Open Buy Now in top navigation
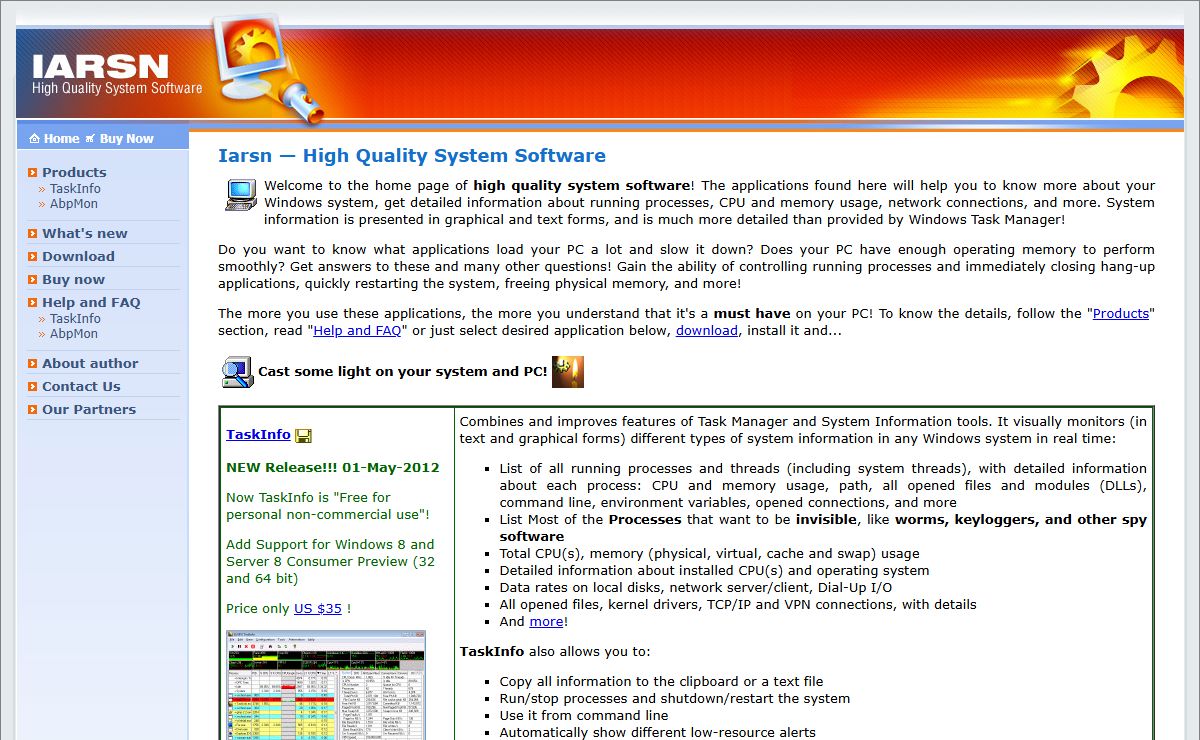Image resolution: width=1200 pixels, height=740 pixels. (x=127, y=139)
